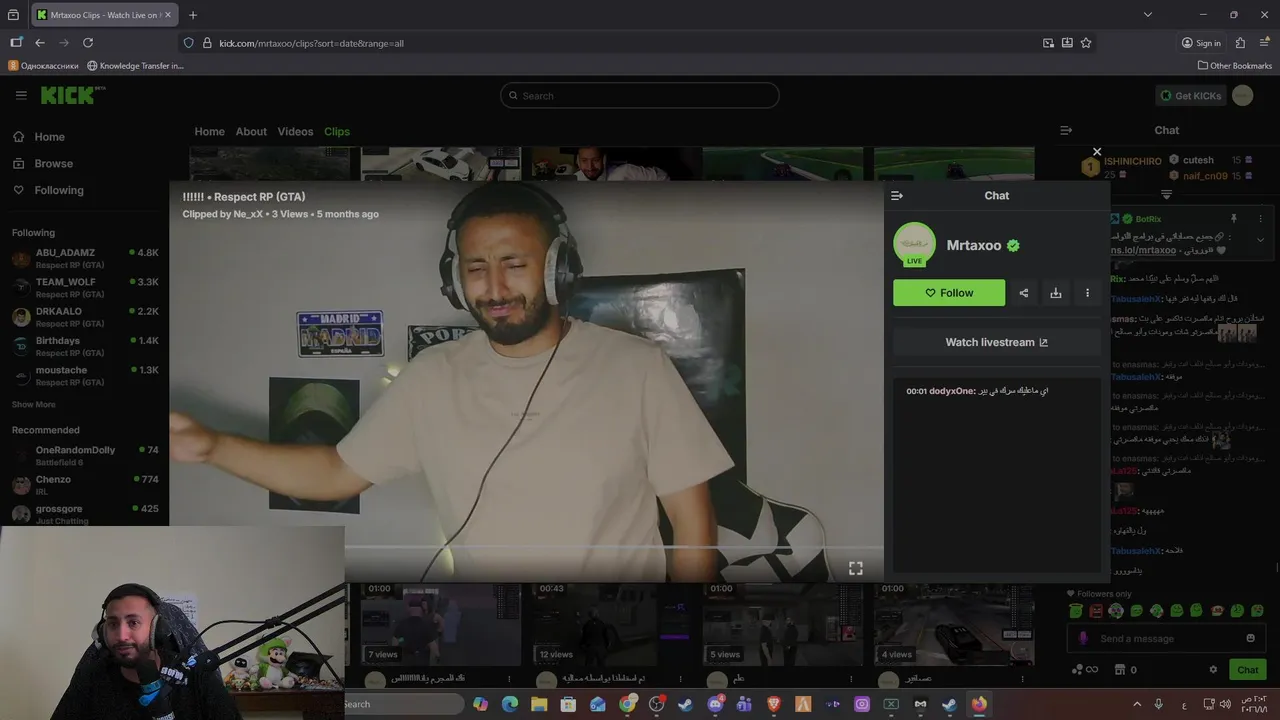Collapse the background page Chat sidebar
This screenshot has height=720, width=1280.
coord(1066,130)
